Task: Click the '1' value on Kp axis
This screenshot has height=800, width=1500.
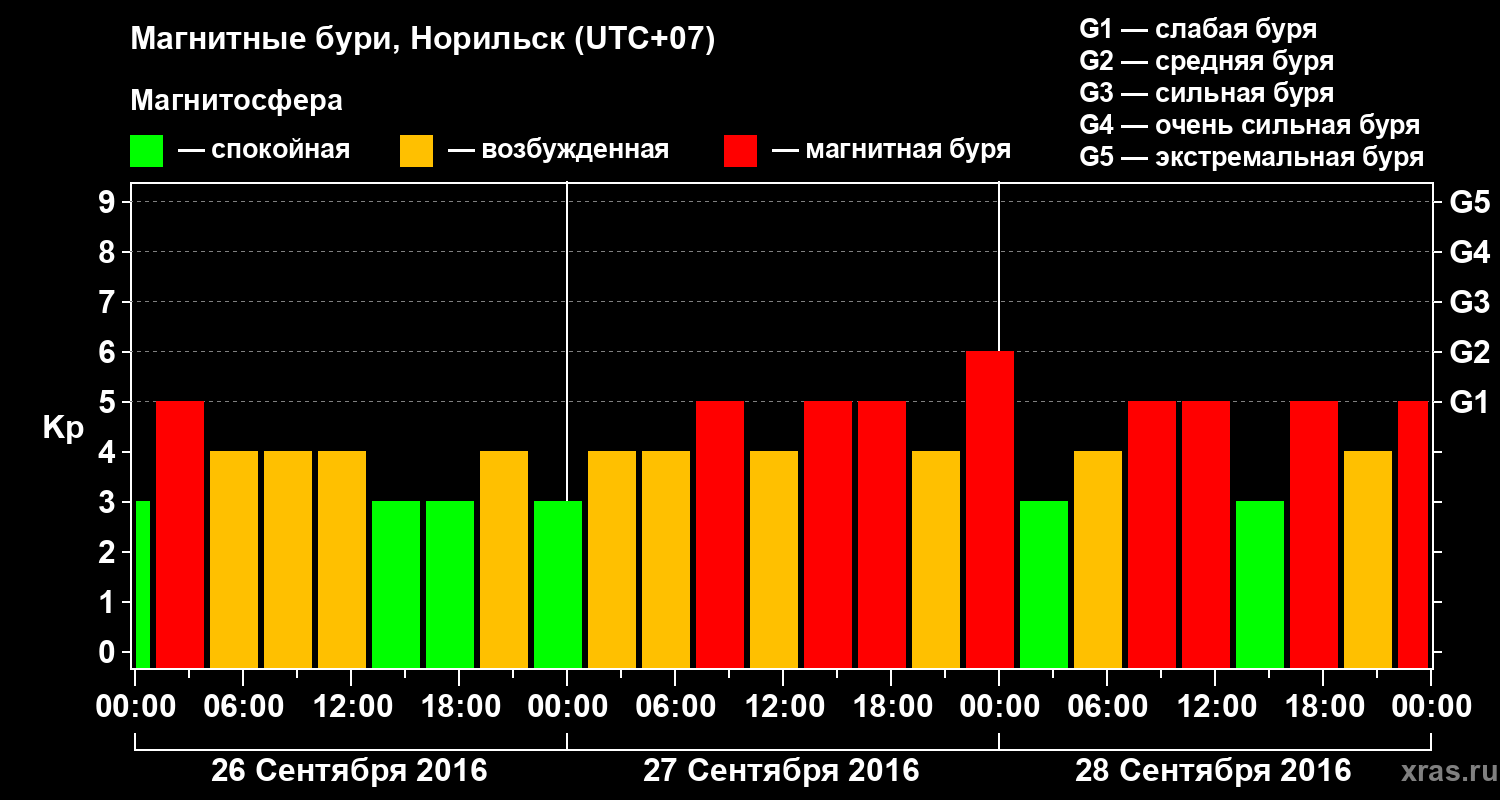Action: [109, 602]
